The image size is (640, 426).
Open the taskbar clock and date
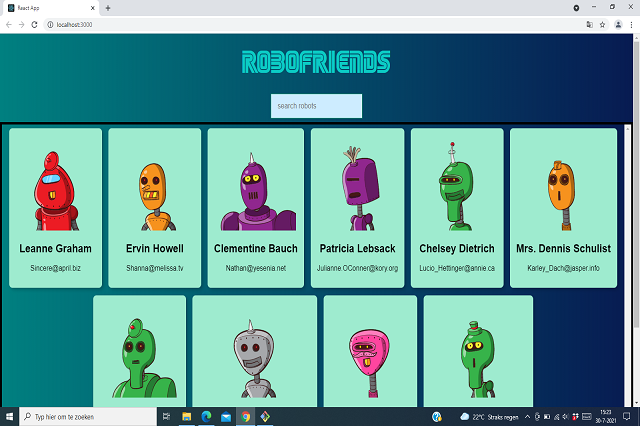coord(606,417)
